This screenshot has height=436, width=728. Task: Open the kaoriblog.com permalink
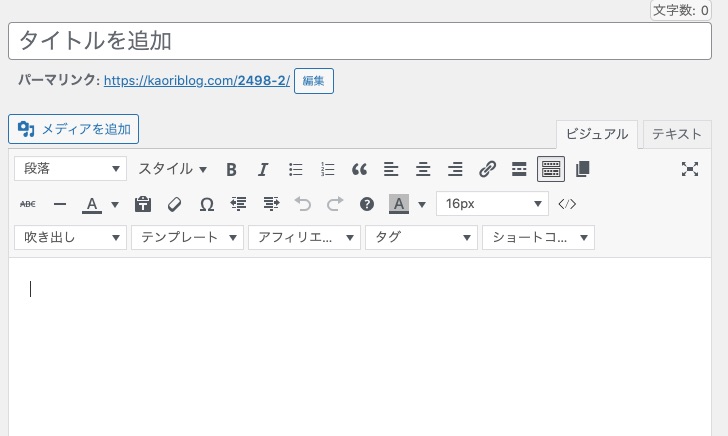197,80
